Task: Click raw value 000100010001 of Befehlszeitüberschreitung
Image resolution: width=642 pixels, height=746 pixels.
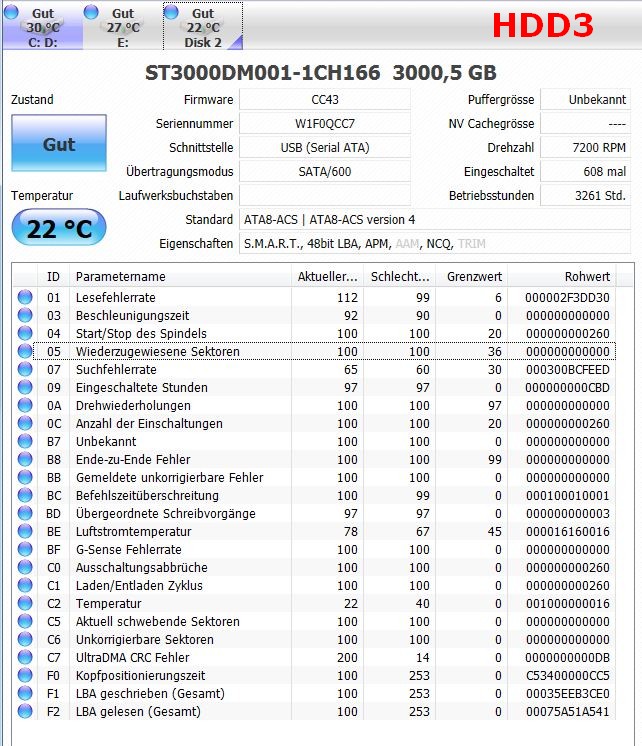Action: (x=567, y=496)
